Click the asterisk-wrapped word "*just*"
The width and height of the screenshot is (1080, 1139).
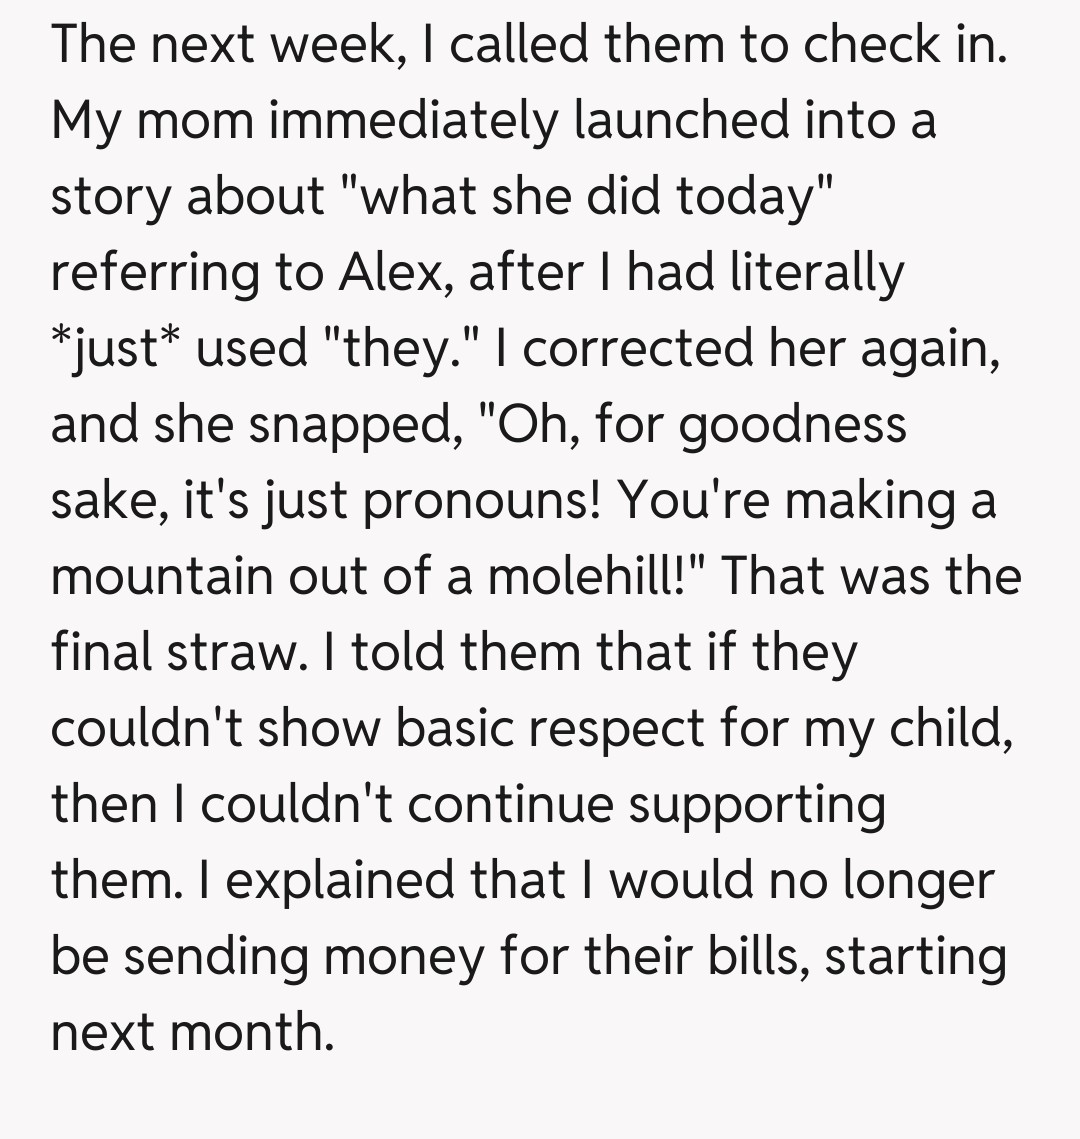click(117, 348)
